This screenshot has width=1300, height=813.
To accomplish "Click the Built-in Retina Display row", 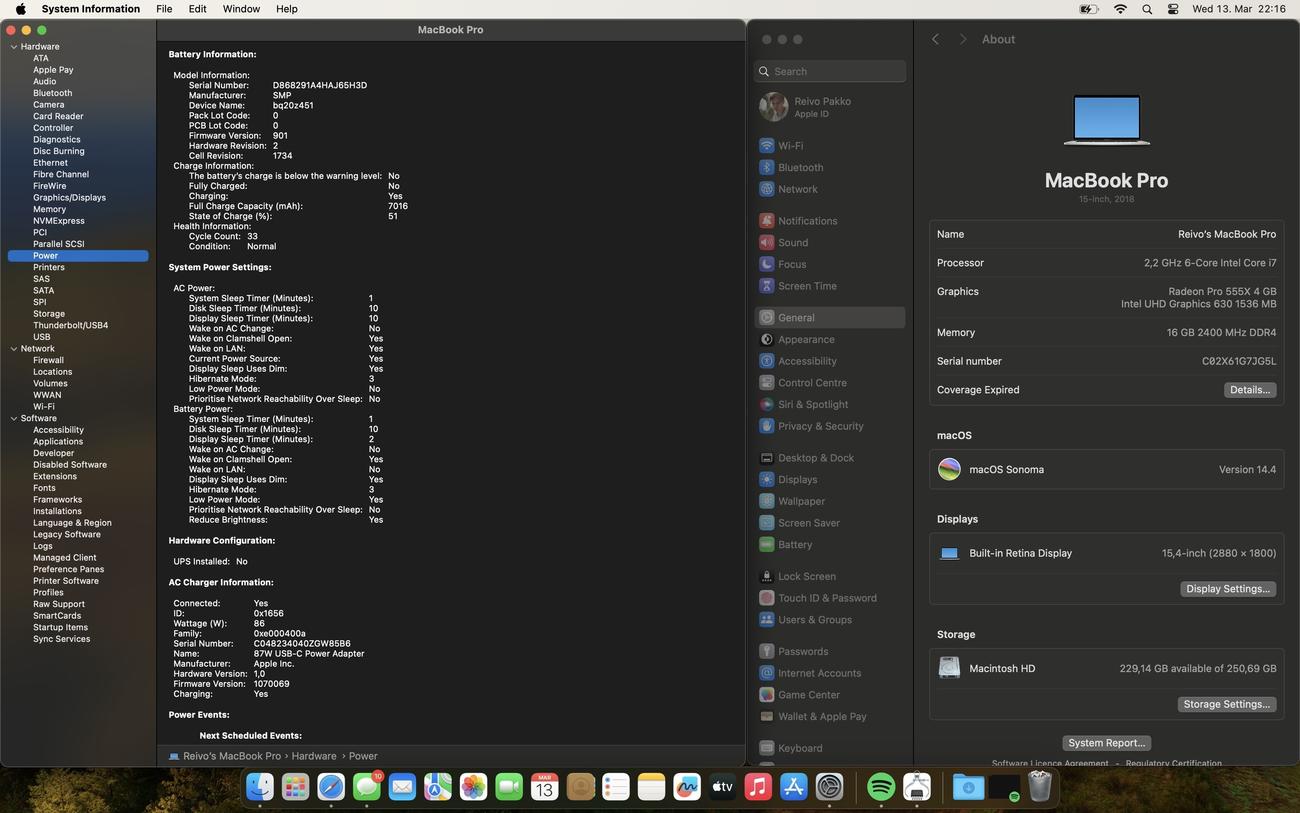I will click(1106, 553).
